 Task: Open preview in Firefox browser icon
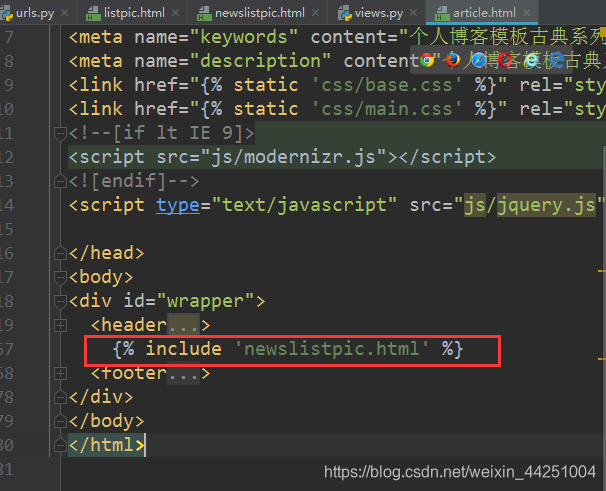click(453, 60)
